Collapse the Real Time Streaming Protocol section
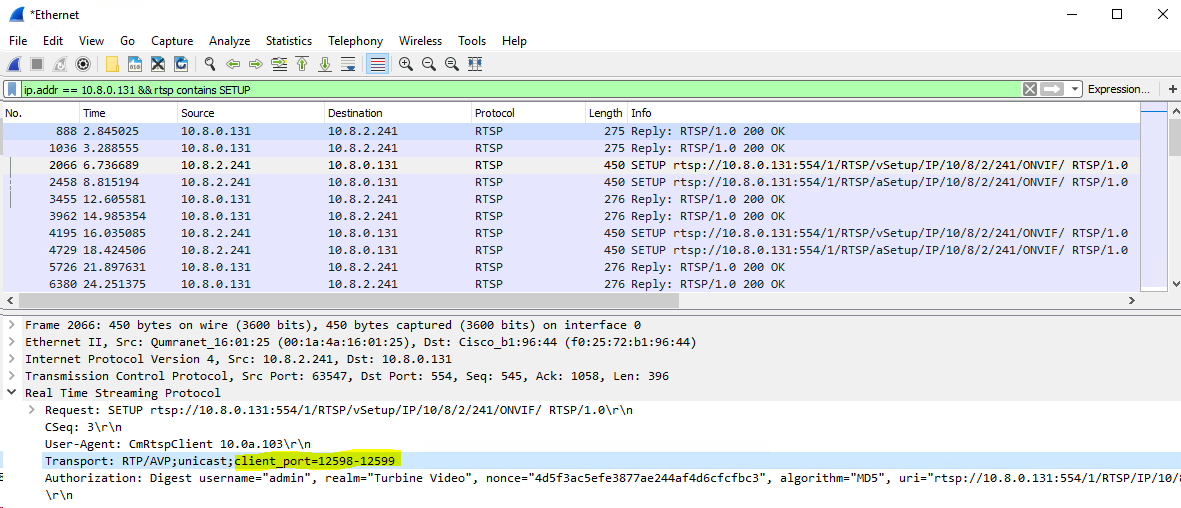 [12, 393]
